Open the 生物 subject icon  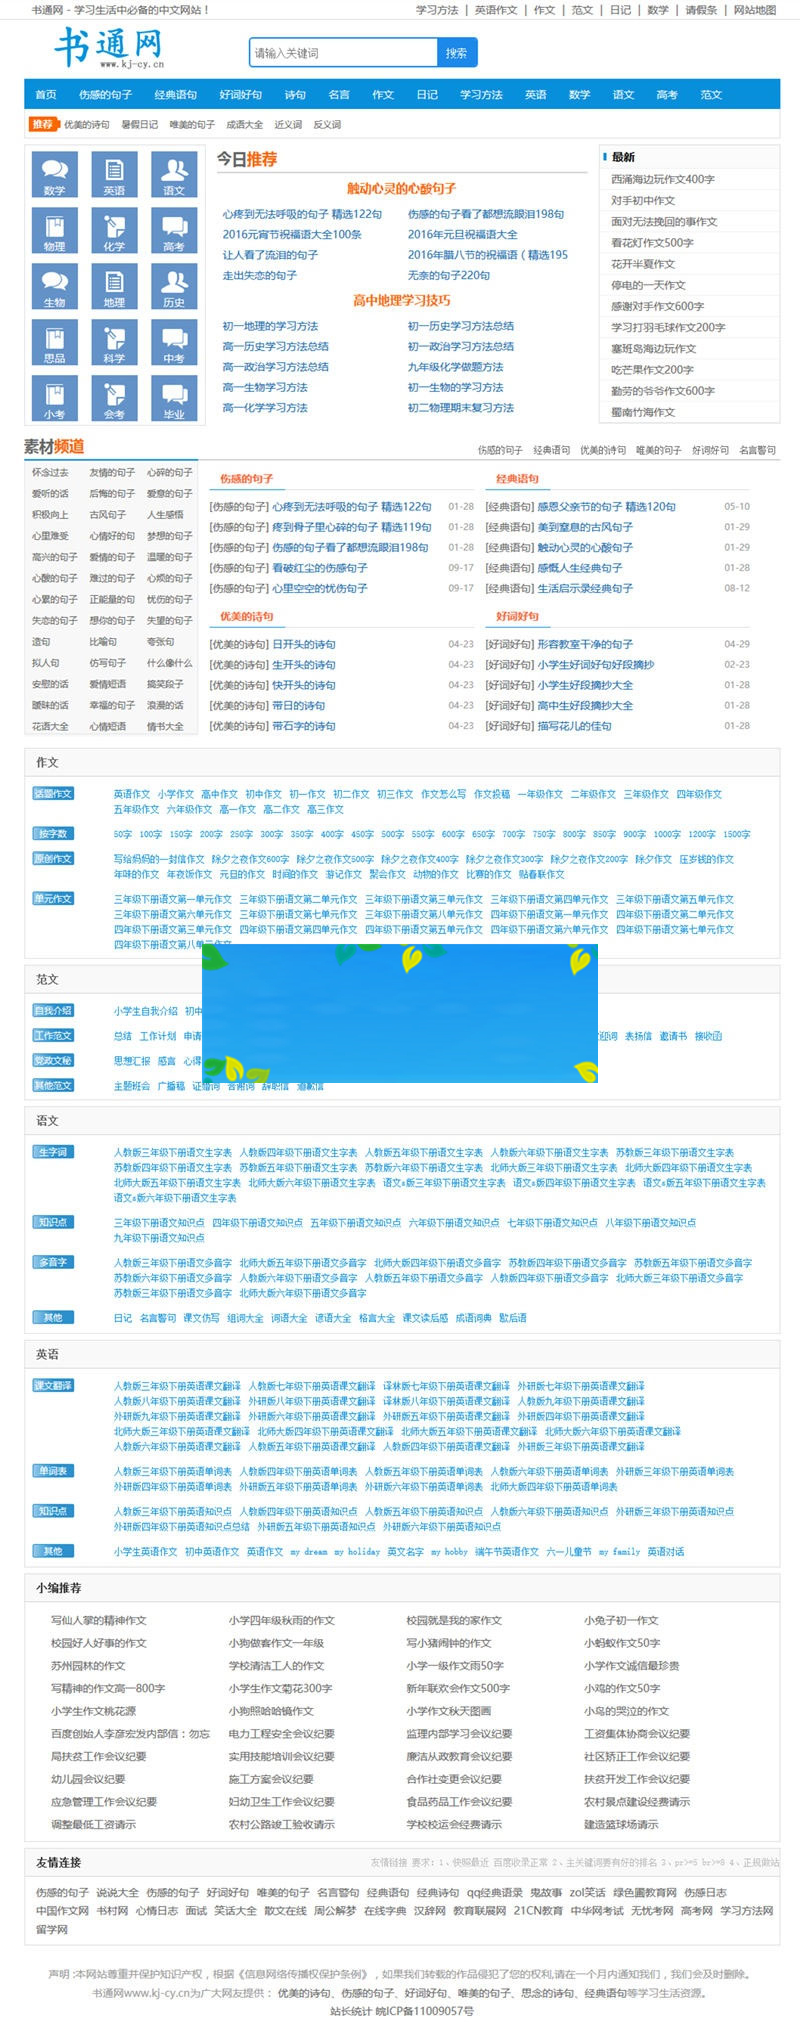[54, 287]
